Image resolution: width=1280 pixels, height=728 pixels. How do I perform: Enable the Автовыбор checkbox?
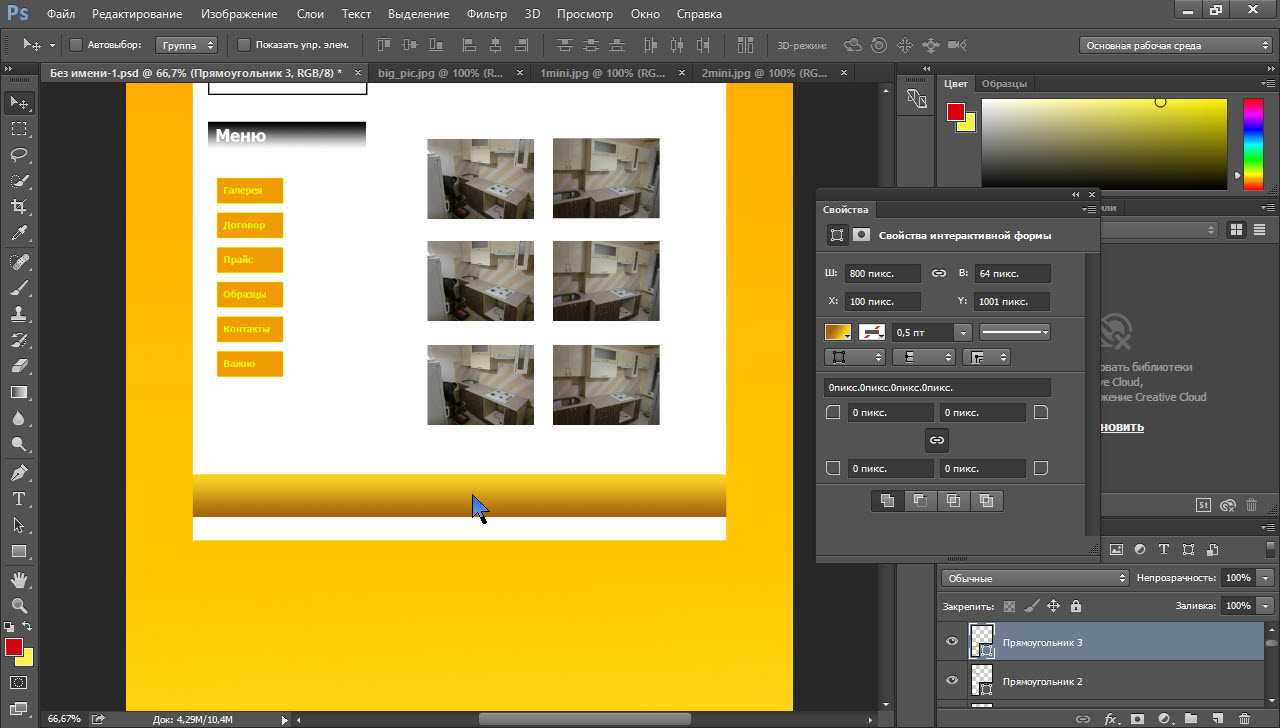76,45
